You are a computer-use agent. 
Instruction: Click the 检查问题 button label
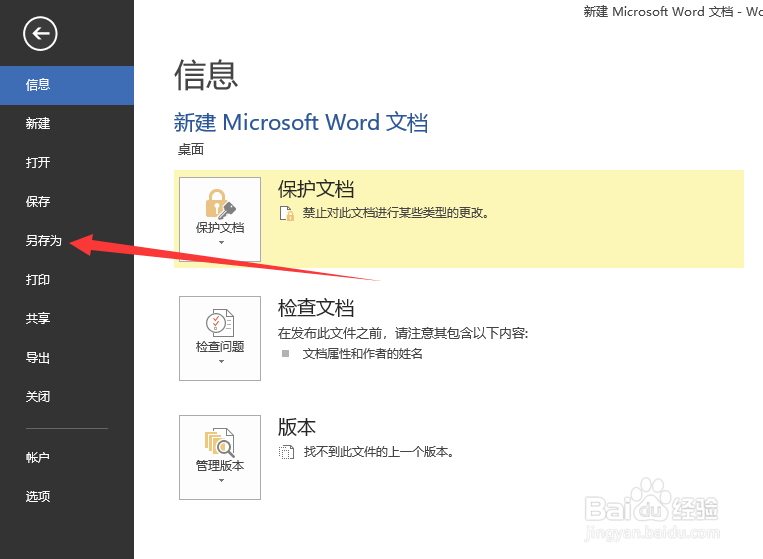[220, 347]
